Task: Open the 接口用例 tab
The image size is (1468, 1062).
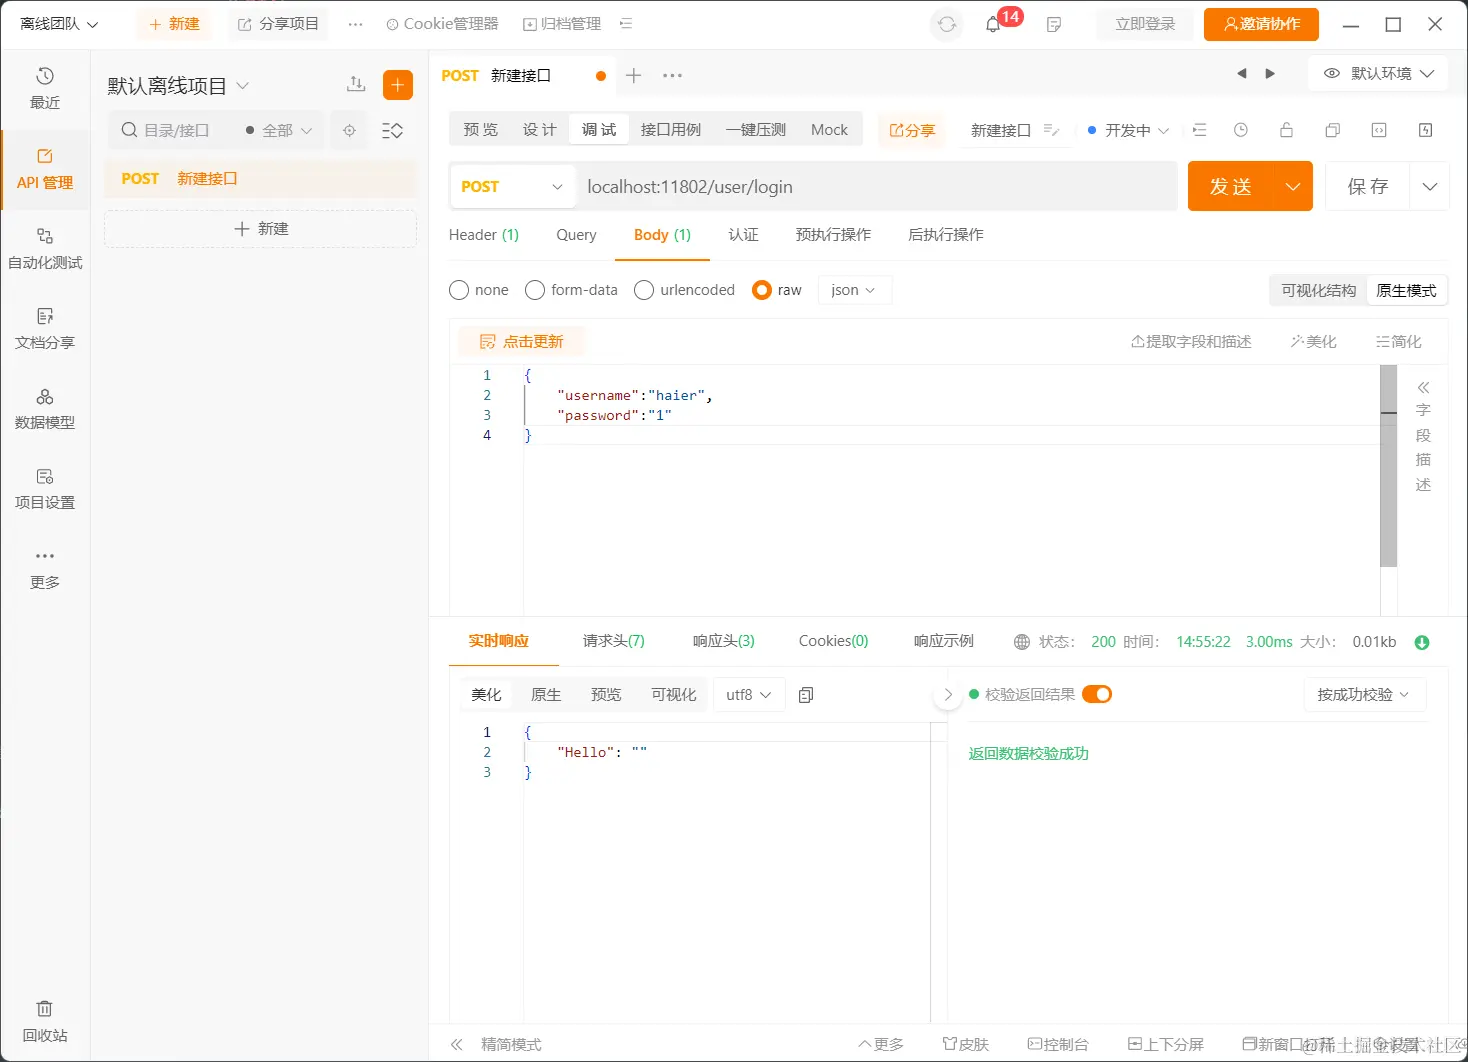Action: [671, 130]
